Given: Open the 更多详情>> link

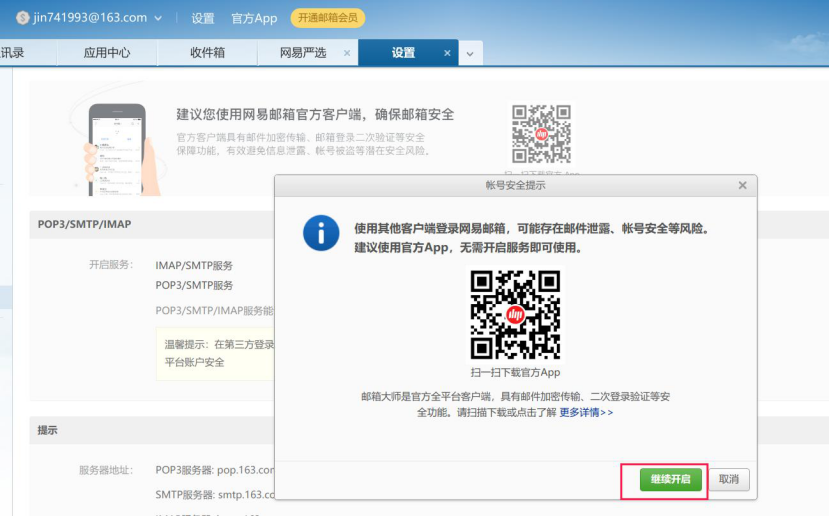Looking at the screenshot, I should 586,412.
